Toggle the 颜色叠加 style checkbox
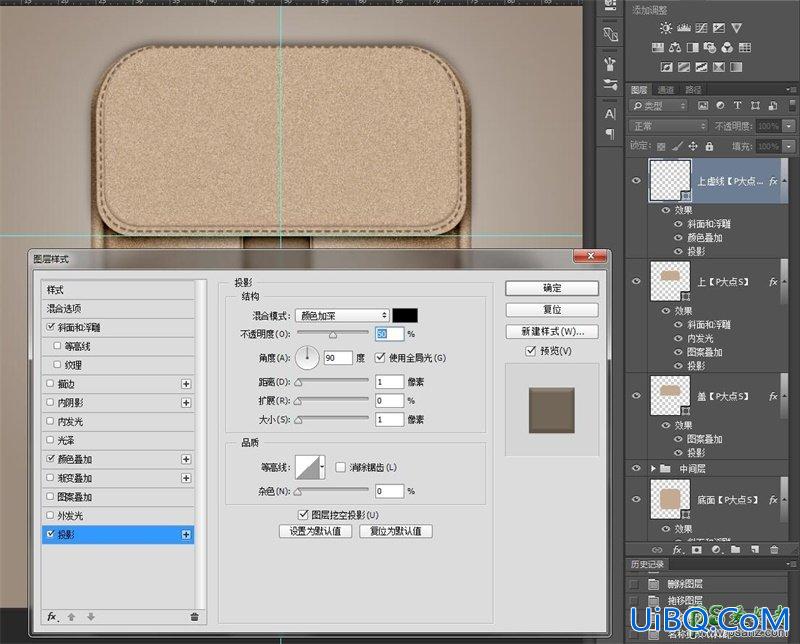Viewport: 800px width, 644px height. click(x=50, y=459)
